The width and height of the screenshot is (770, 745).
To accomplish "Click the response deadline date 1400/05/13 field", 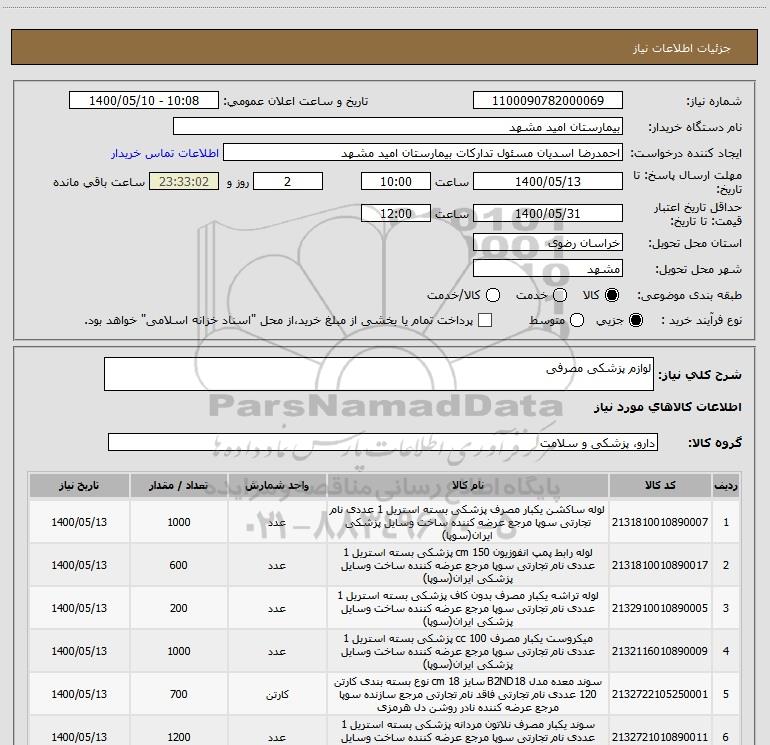I will click(x=548, y=181).
